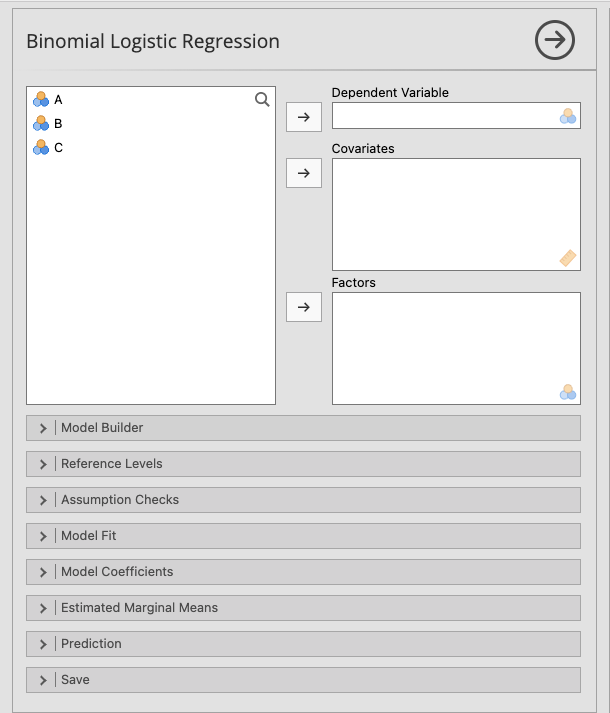Screen dimensions: 610x713
Task: Expand the Estimated Marginal Means section
Action: coord(303,608)
